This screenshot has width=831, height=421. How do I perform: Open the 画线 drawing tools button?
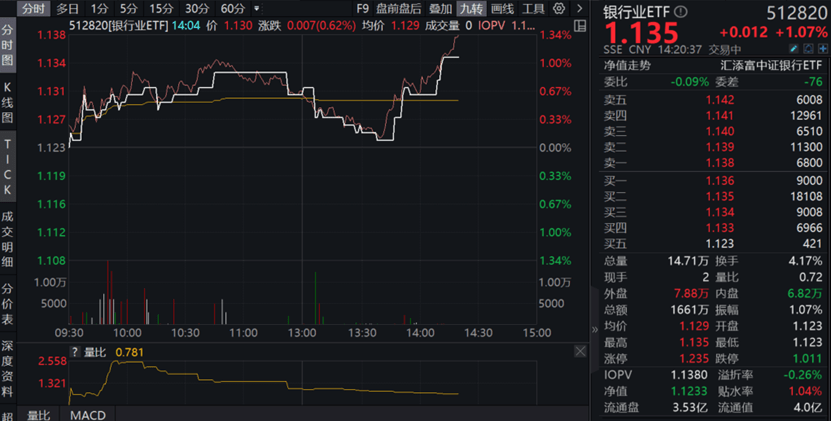[x=502, y=9]
